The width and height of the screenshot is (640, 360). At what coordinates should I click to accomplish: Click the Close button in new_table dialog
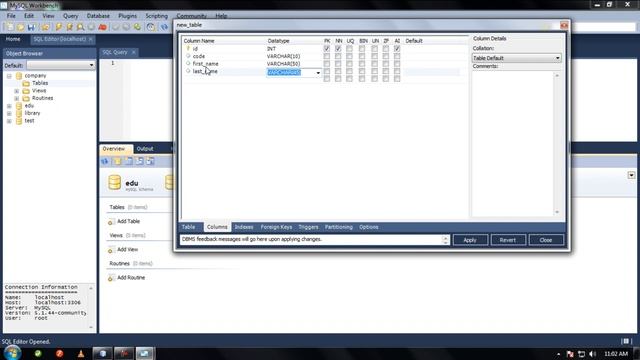point(546,240)
